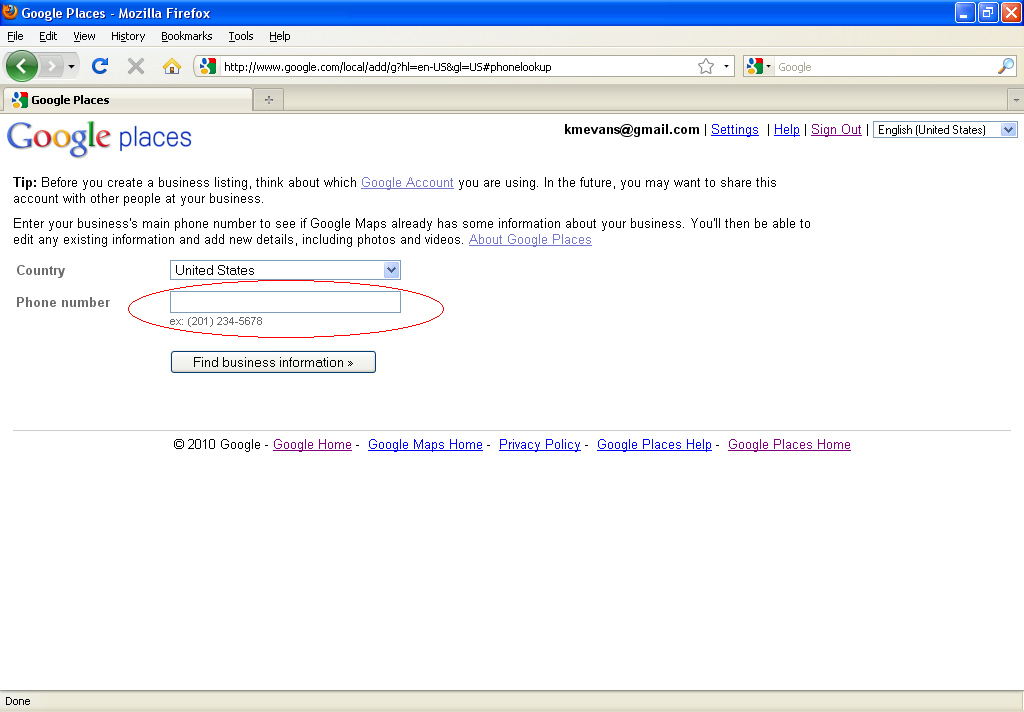Open the Google Places Help footer link
This screenshot has height=712, width=1024.
(654, 444)
